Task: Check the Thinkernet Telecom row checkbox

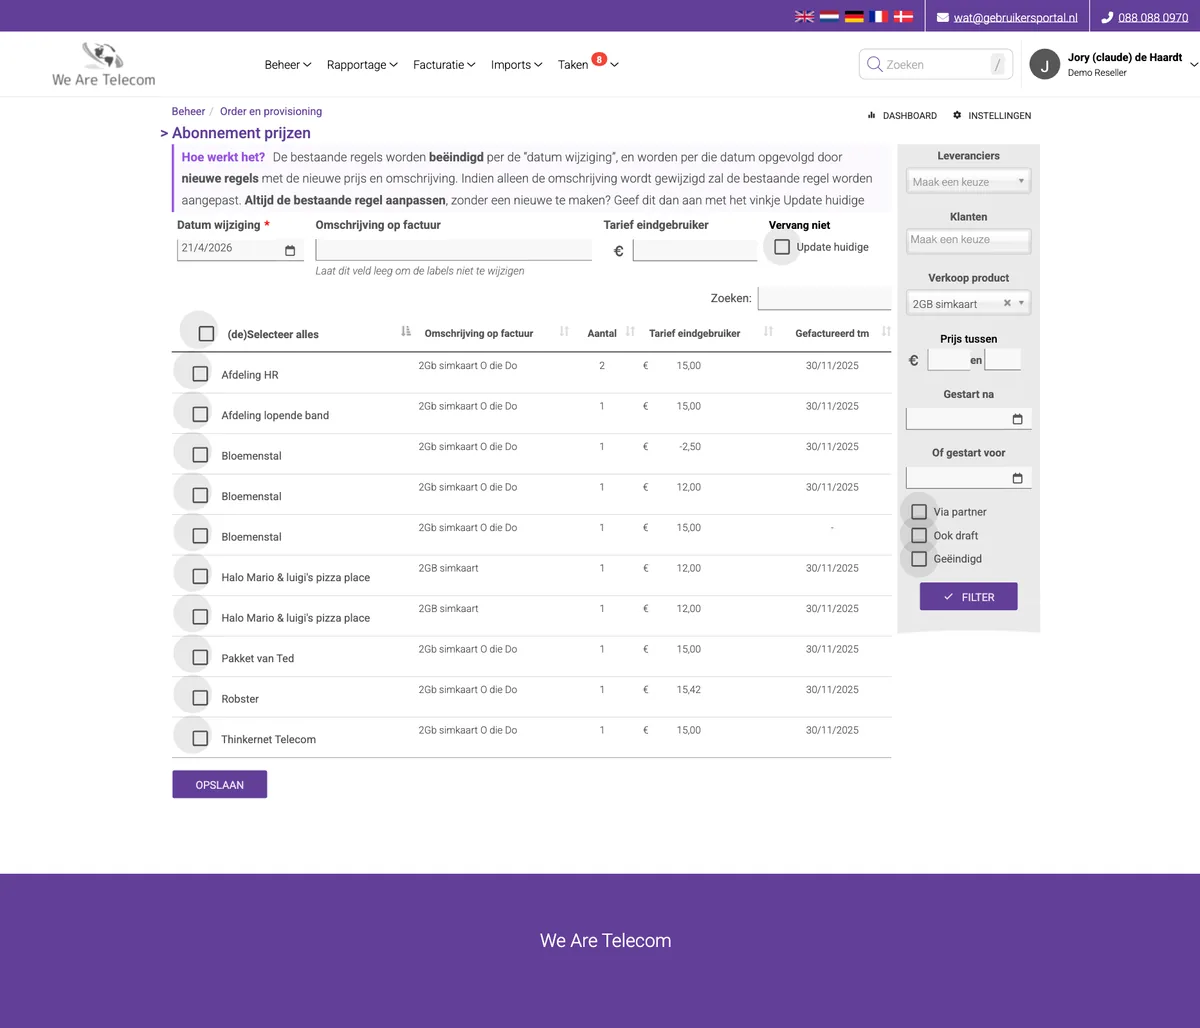Action: click(200, 738)
